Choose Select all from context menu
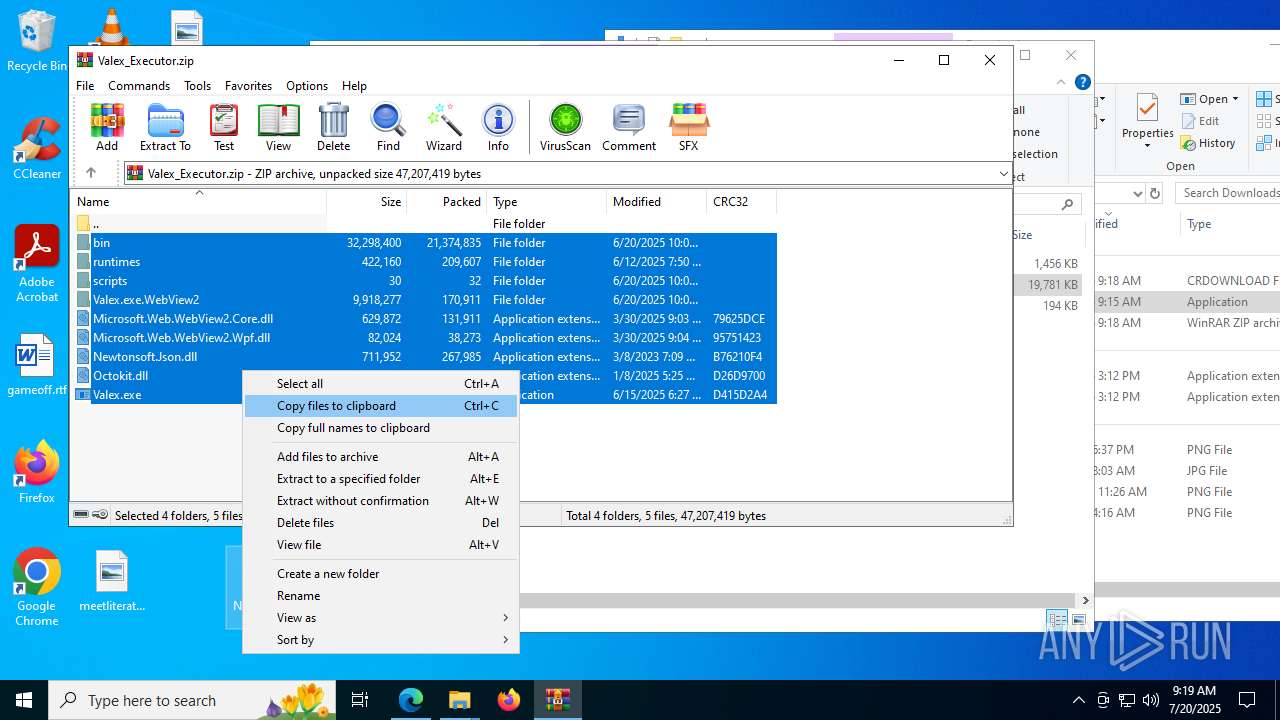Screen dimensions: 1280x720 point(381,384)
